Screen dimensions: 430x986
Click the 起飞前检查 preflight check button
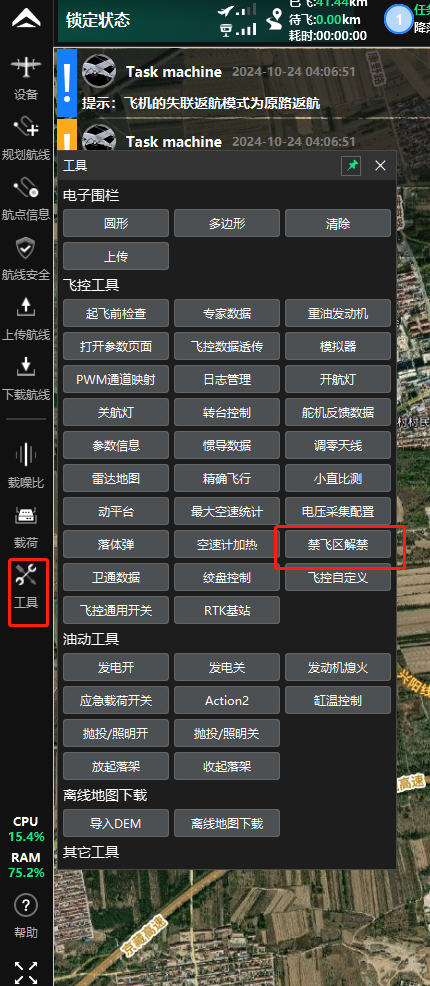[116, 313]
